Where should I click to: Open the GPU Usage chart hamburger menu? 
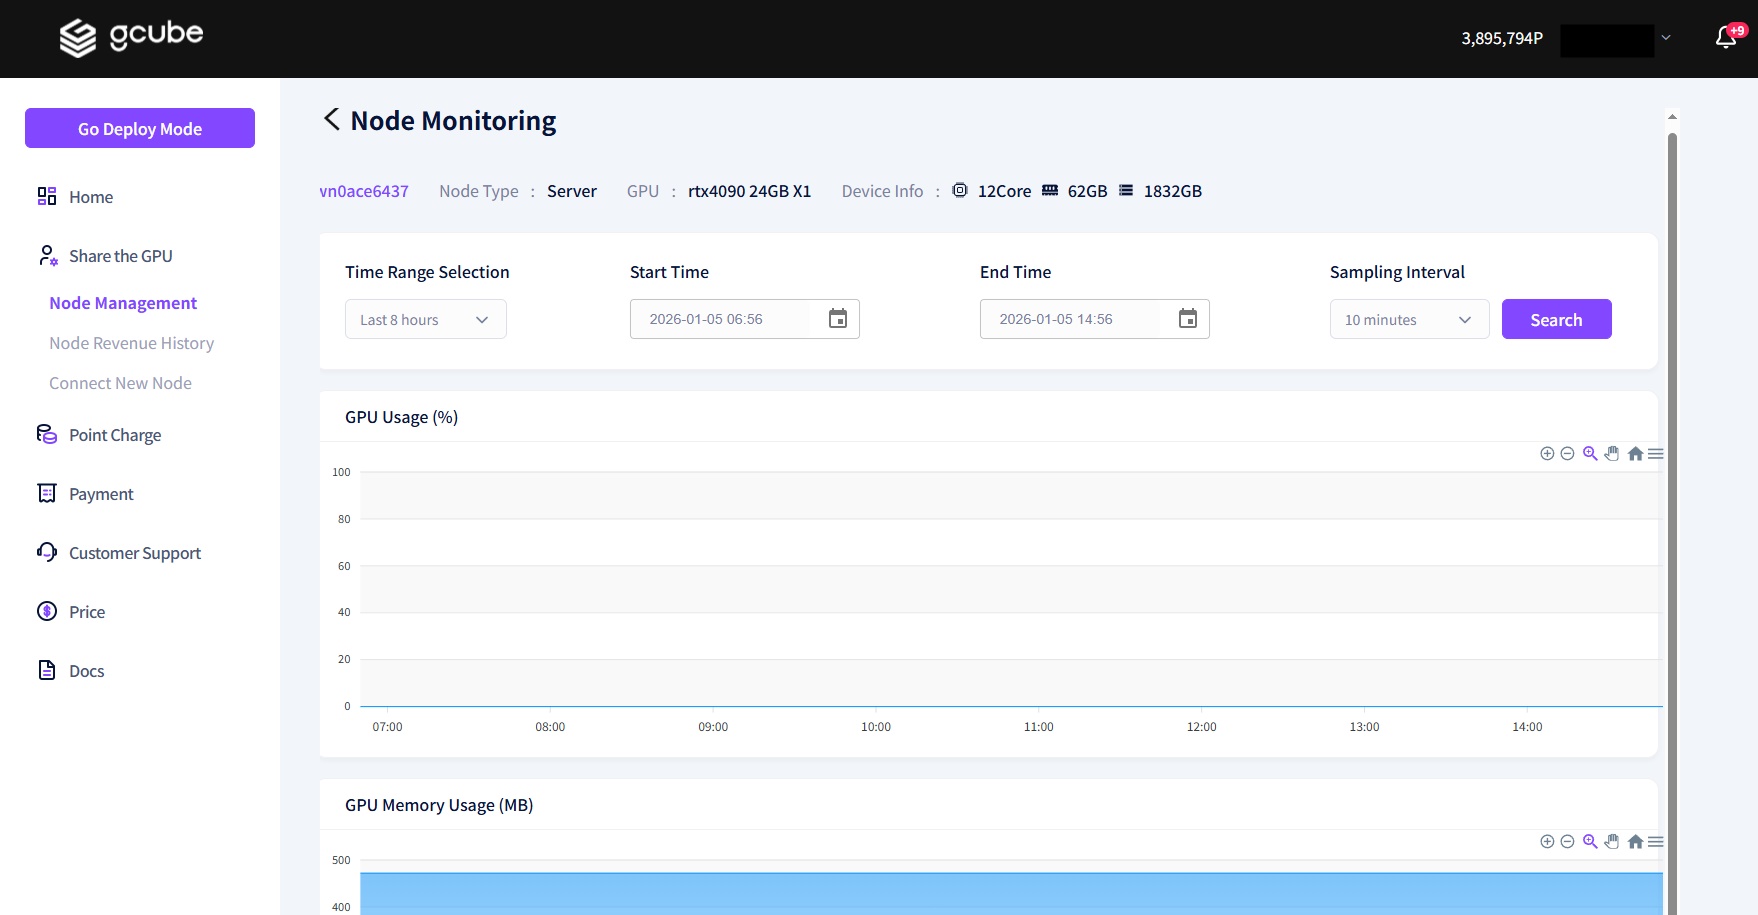[1656, 454]
